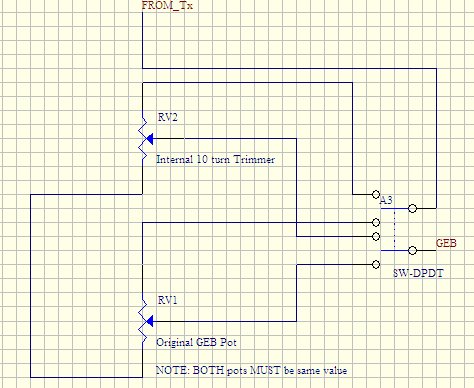Click the A3 switch designator
Viewport: 474px width, 388px height.
tap(386, 200)
